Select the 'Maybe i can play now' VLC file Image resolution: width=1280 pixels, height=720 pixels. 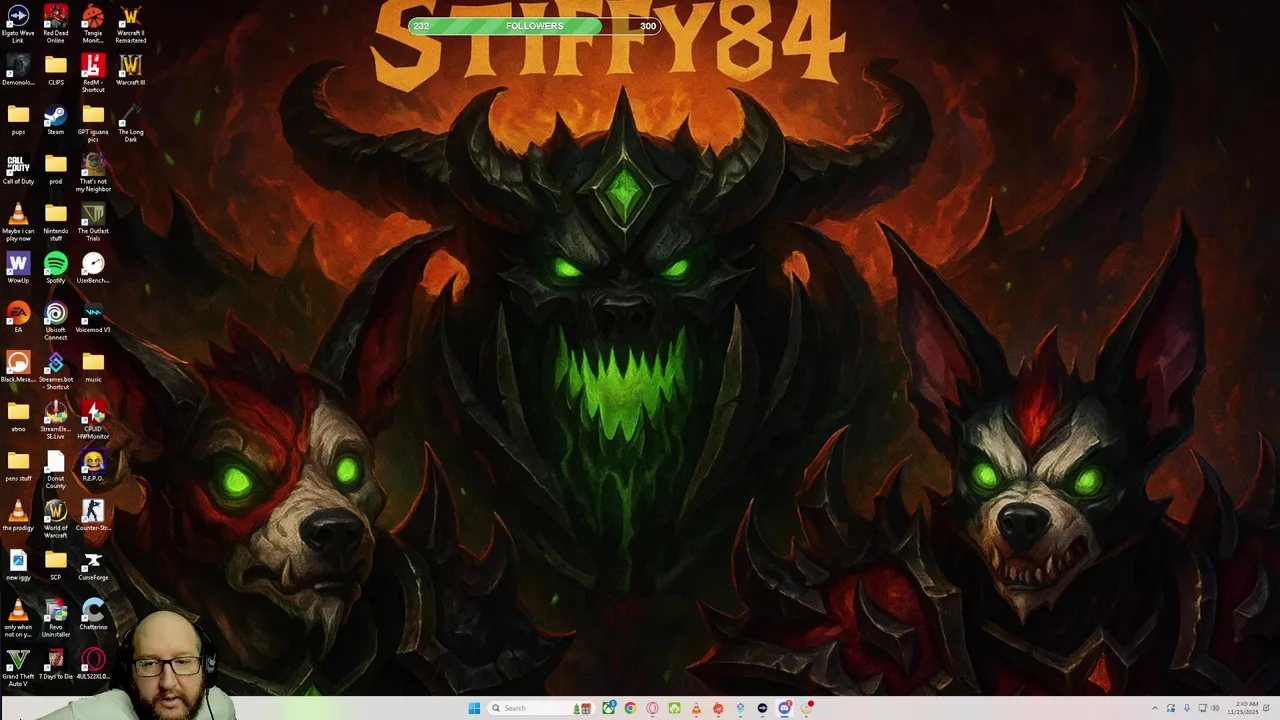click(x=18, y=222)
